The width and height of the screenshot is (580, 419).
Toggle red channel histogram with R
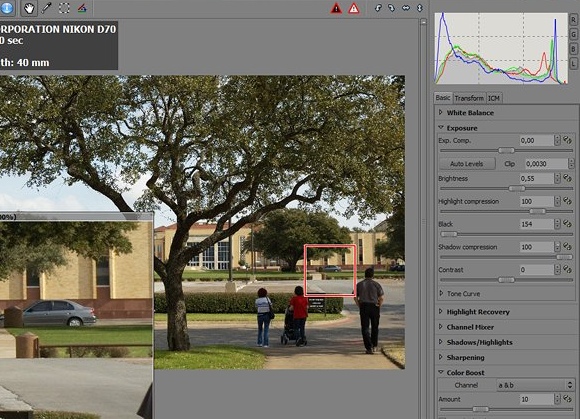coord(573,20)
